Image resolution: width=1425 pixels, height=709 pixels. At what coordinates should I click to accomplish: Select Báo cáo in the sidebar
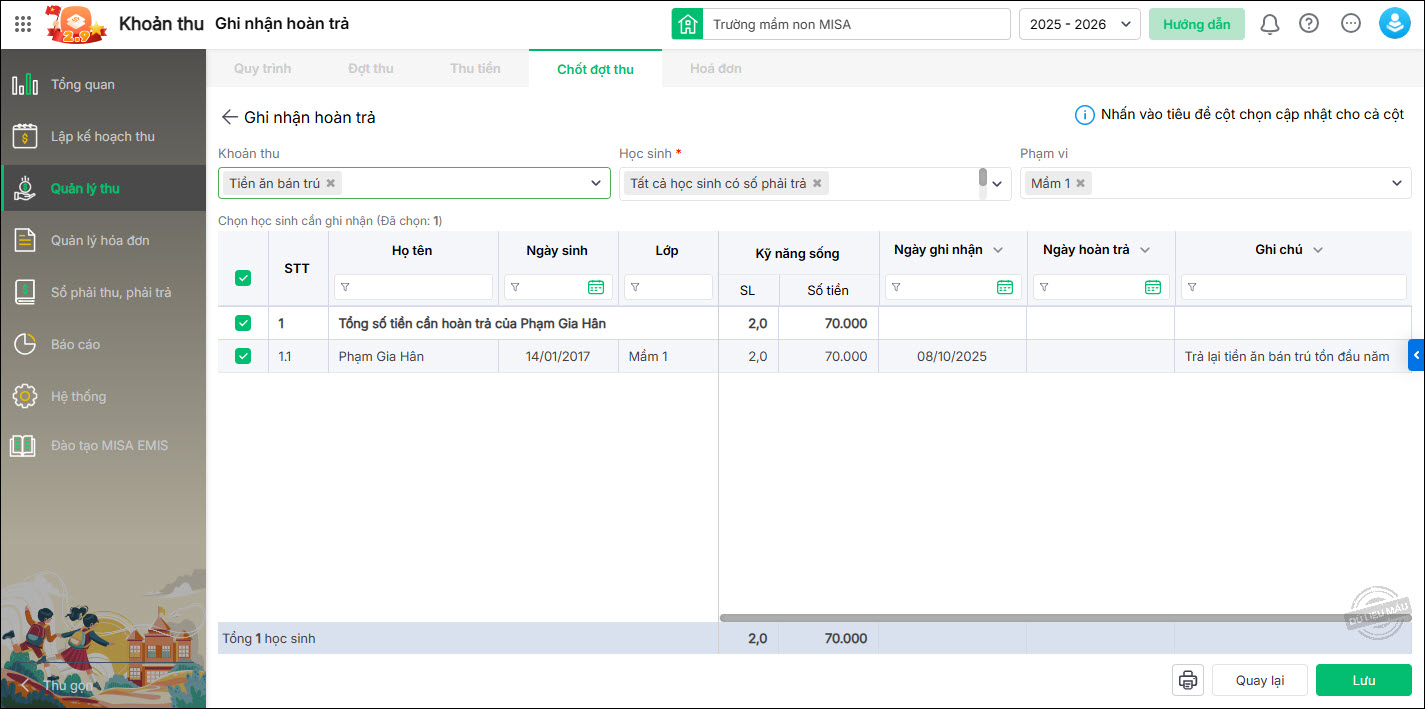[x=76, y=344]
